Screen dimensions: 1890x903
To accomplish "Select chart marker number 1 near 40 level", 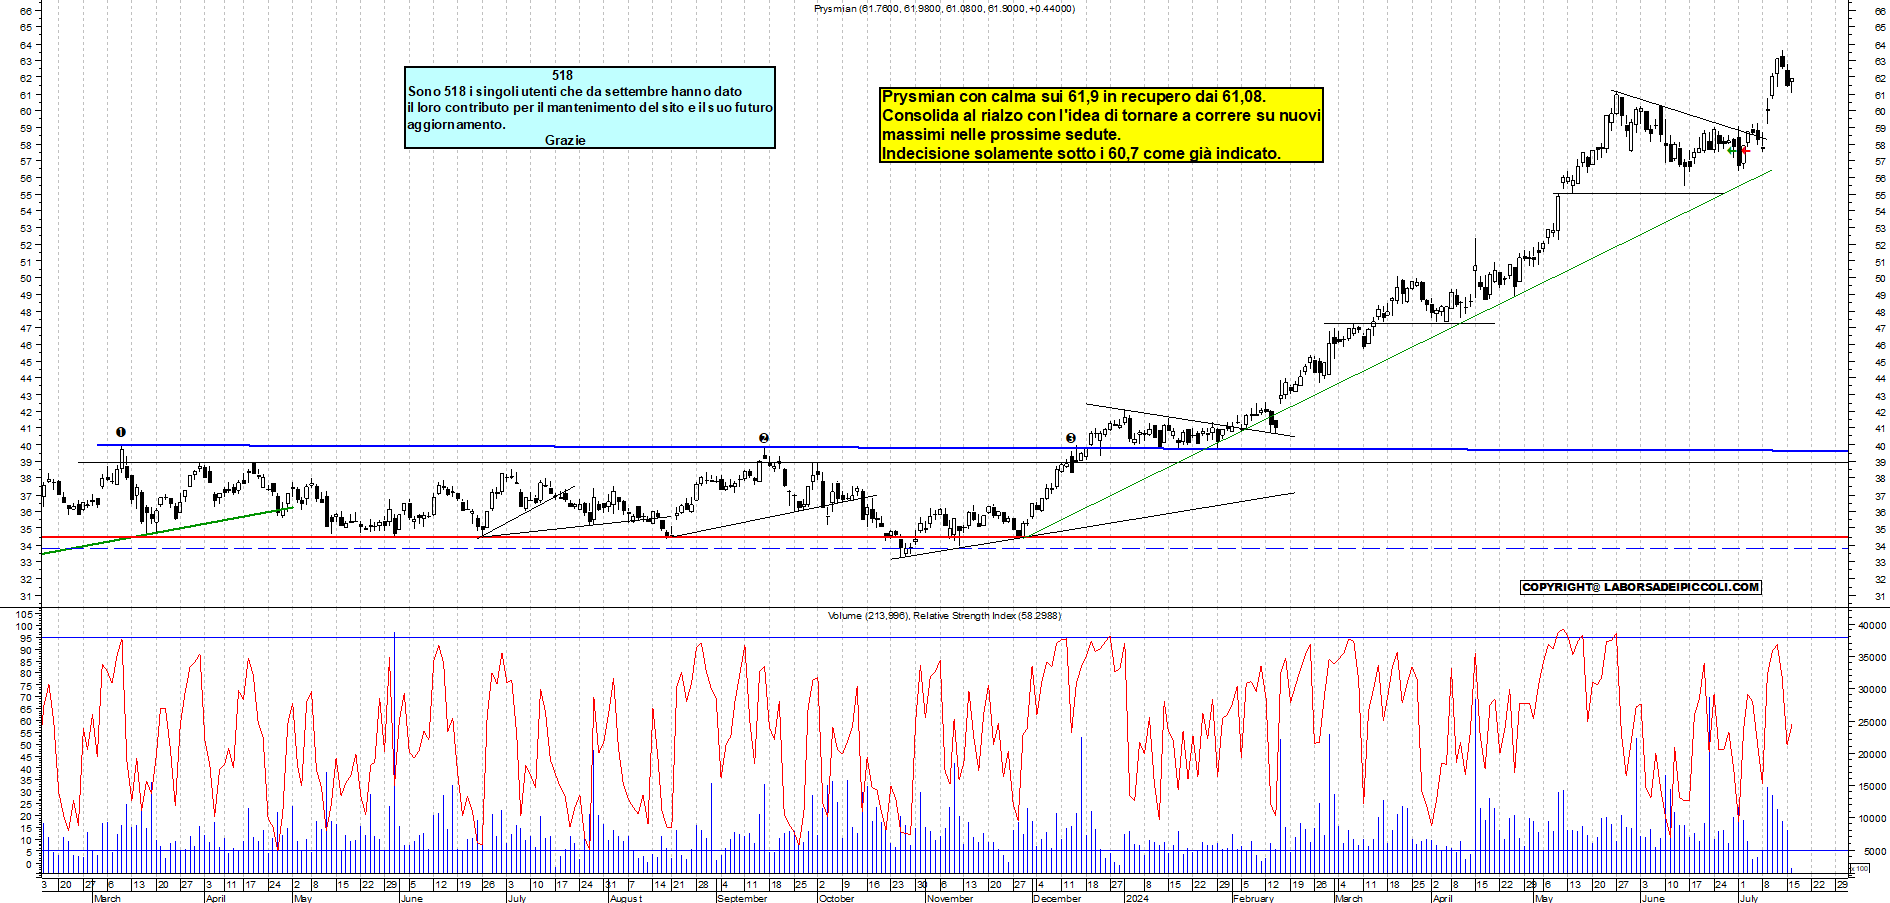I will [x=121, y=432].
